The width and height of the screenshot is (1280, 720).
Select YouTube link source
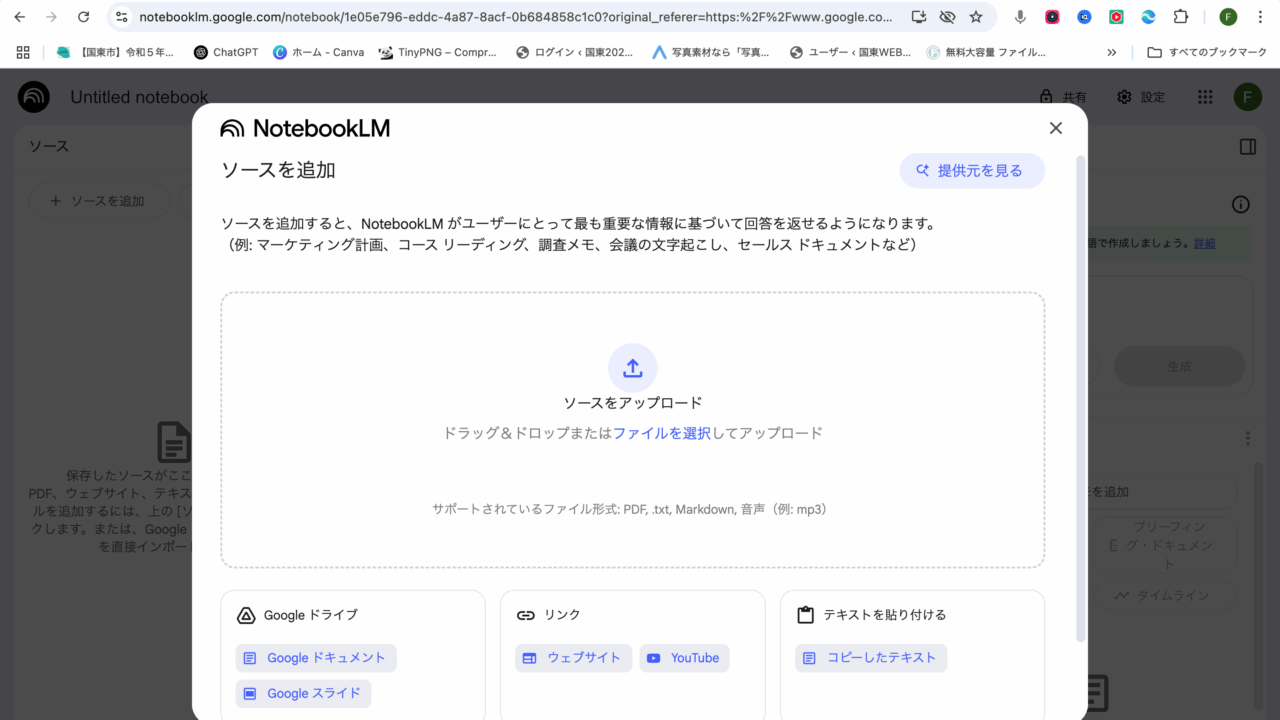(x=684, y=658)
